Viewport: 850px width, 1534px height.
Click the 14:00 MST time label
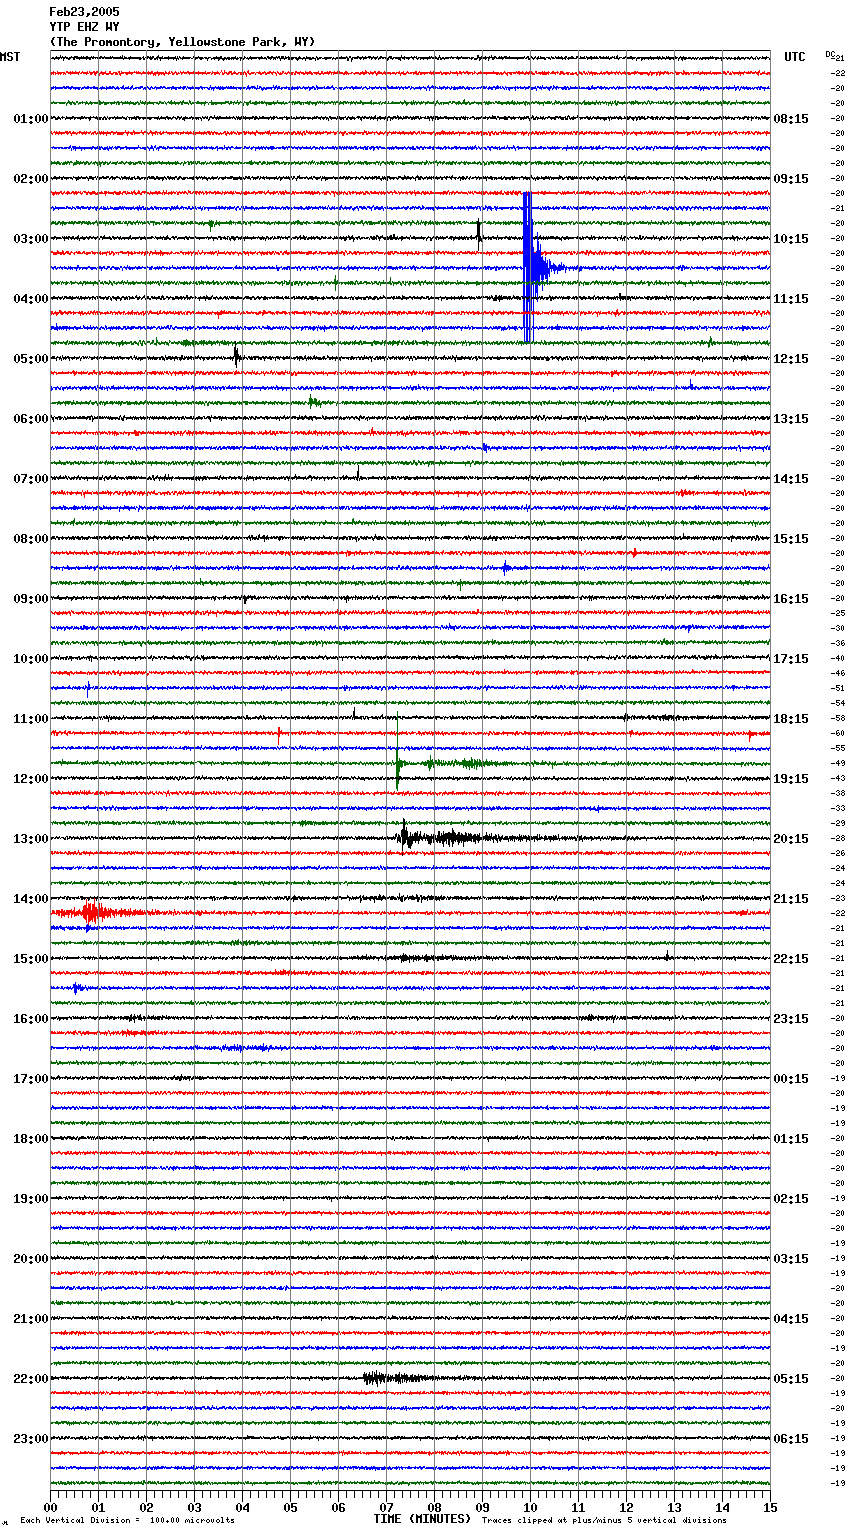pos(31,899)
